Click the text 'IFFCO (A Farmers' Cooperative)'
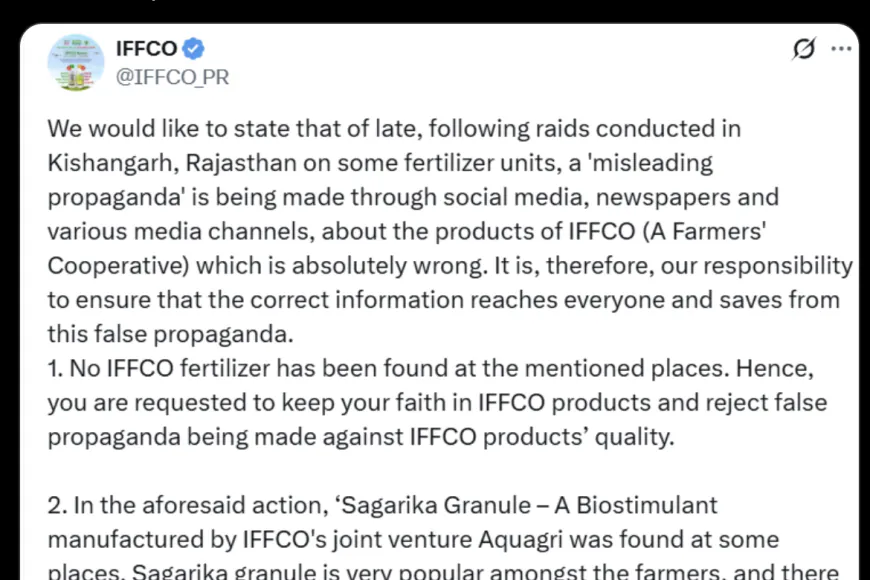The height and width of the screenshot is (580, 870). point(407,248)
